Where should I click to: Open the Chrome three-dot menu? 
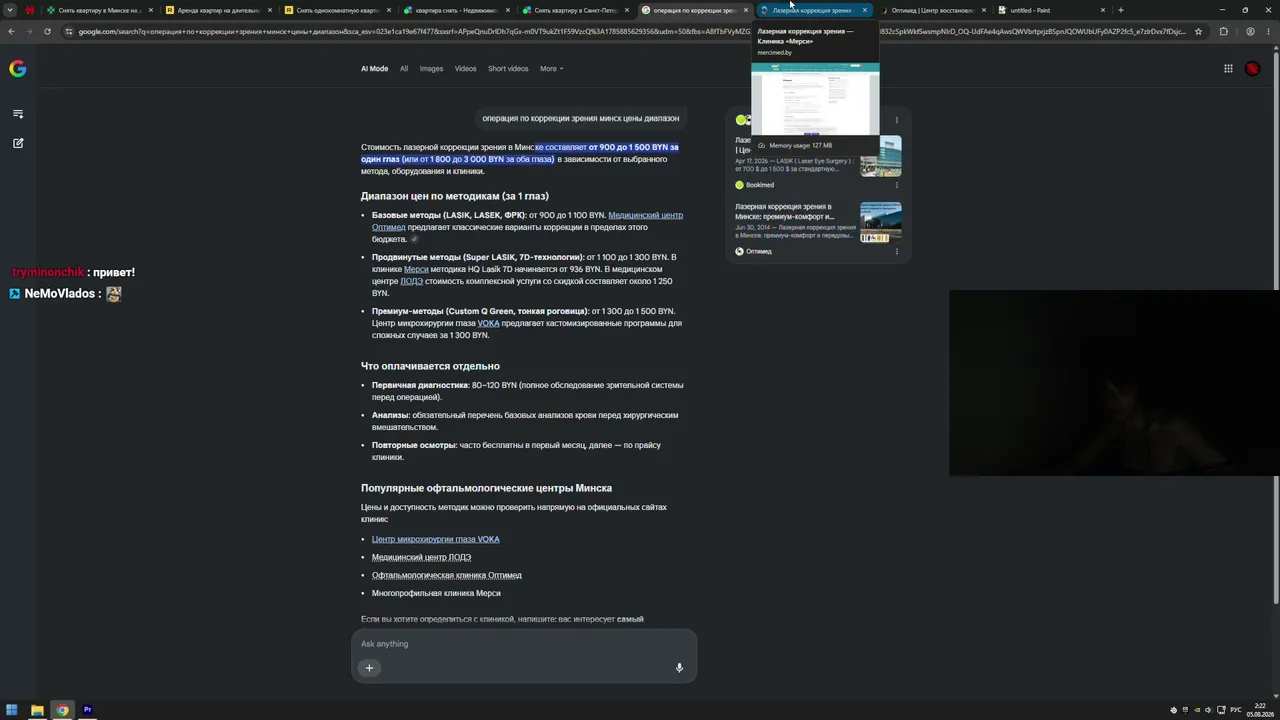(x=1268, y=31)
